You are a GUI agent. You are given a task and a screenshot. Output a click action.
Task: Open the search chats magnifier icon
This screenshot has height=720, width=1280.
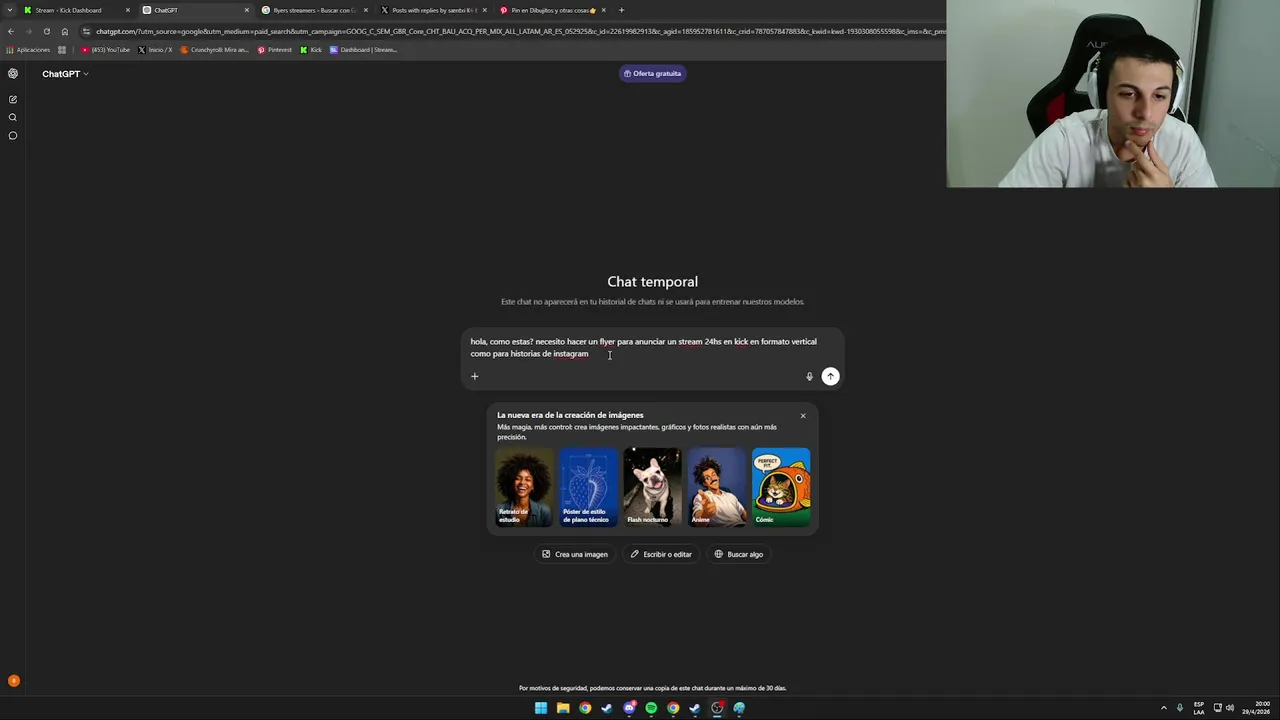pos(13,117)
